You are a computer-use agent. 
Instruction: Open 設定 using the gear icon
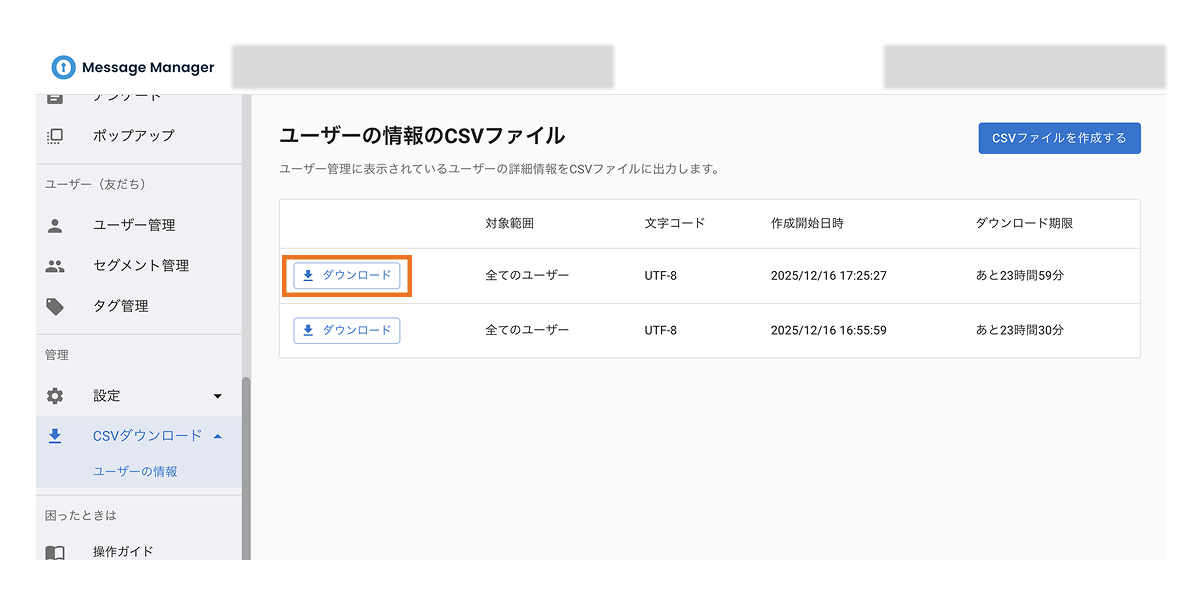[56, 395]
